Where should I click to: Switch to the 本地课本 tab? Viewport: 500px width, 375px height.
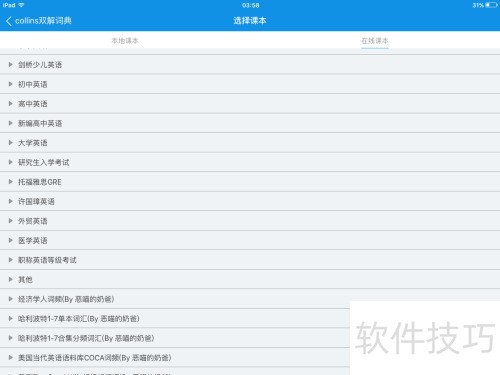[125, 41]
